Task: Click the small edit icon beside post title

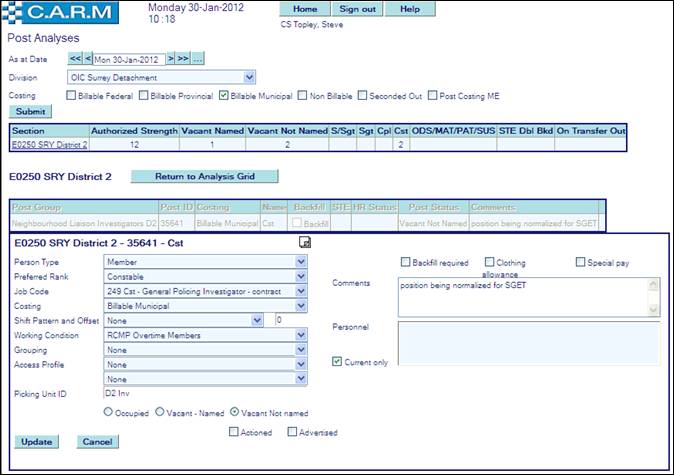Action: click(305, 243)
